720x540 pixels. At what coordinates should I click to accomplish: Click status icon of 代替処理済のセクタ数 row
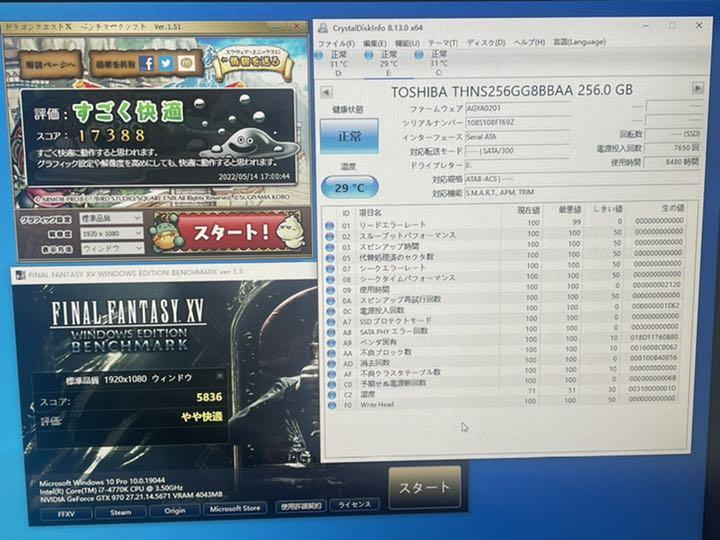(330, 258)
